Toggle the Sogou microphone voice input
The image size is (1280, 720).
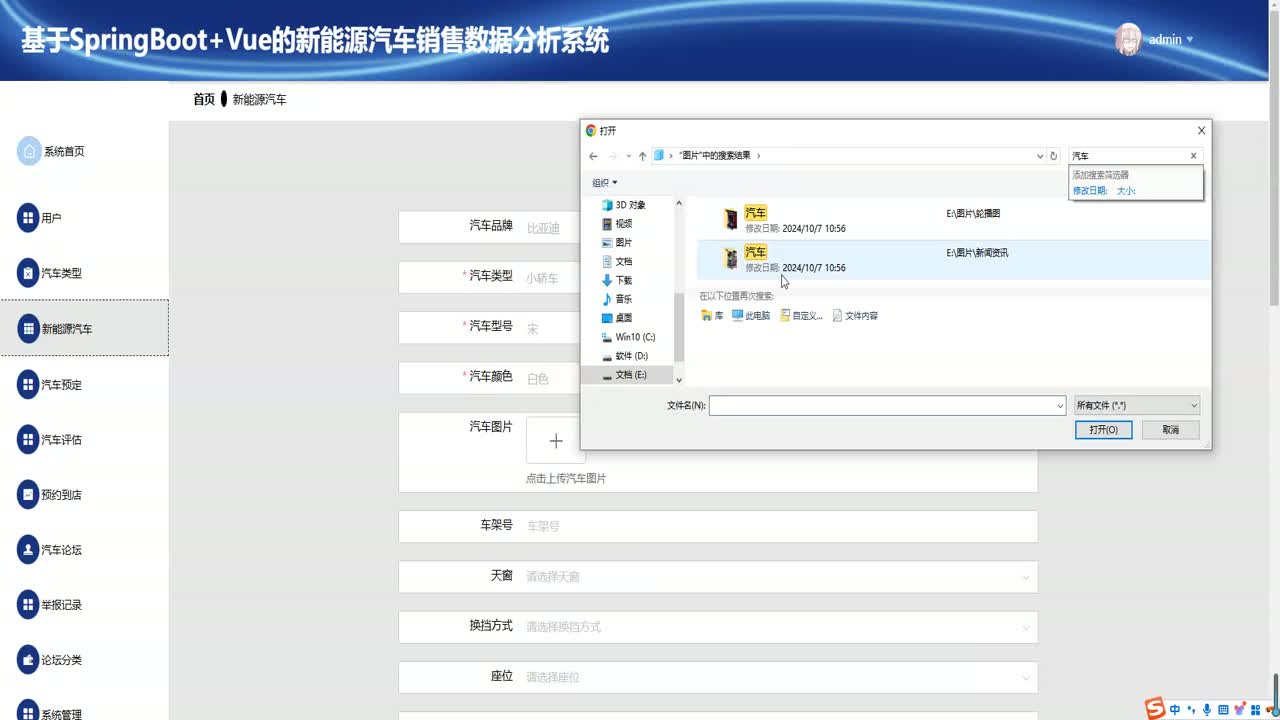point(1207,710)
